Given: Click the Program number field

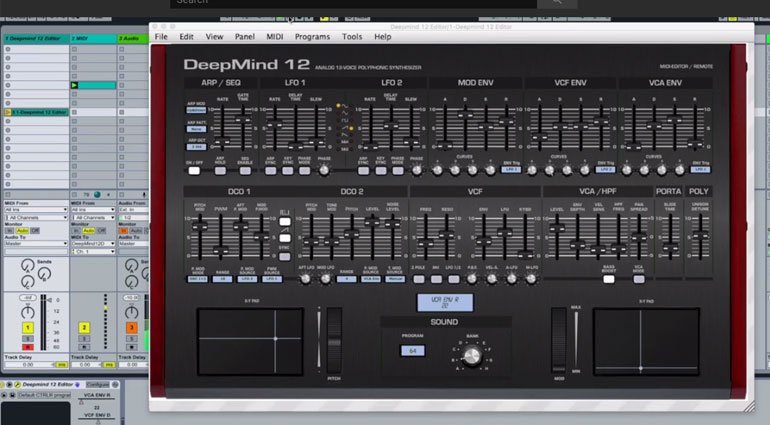Looking at the screenshot, I should pyautogui.click(x=412, y=351).
